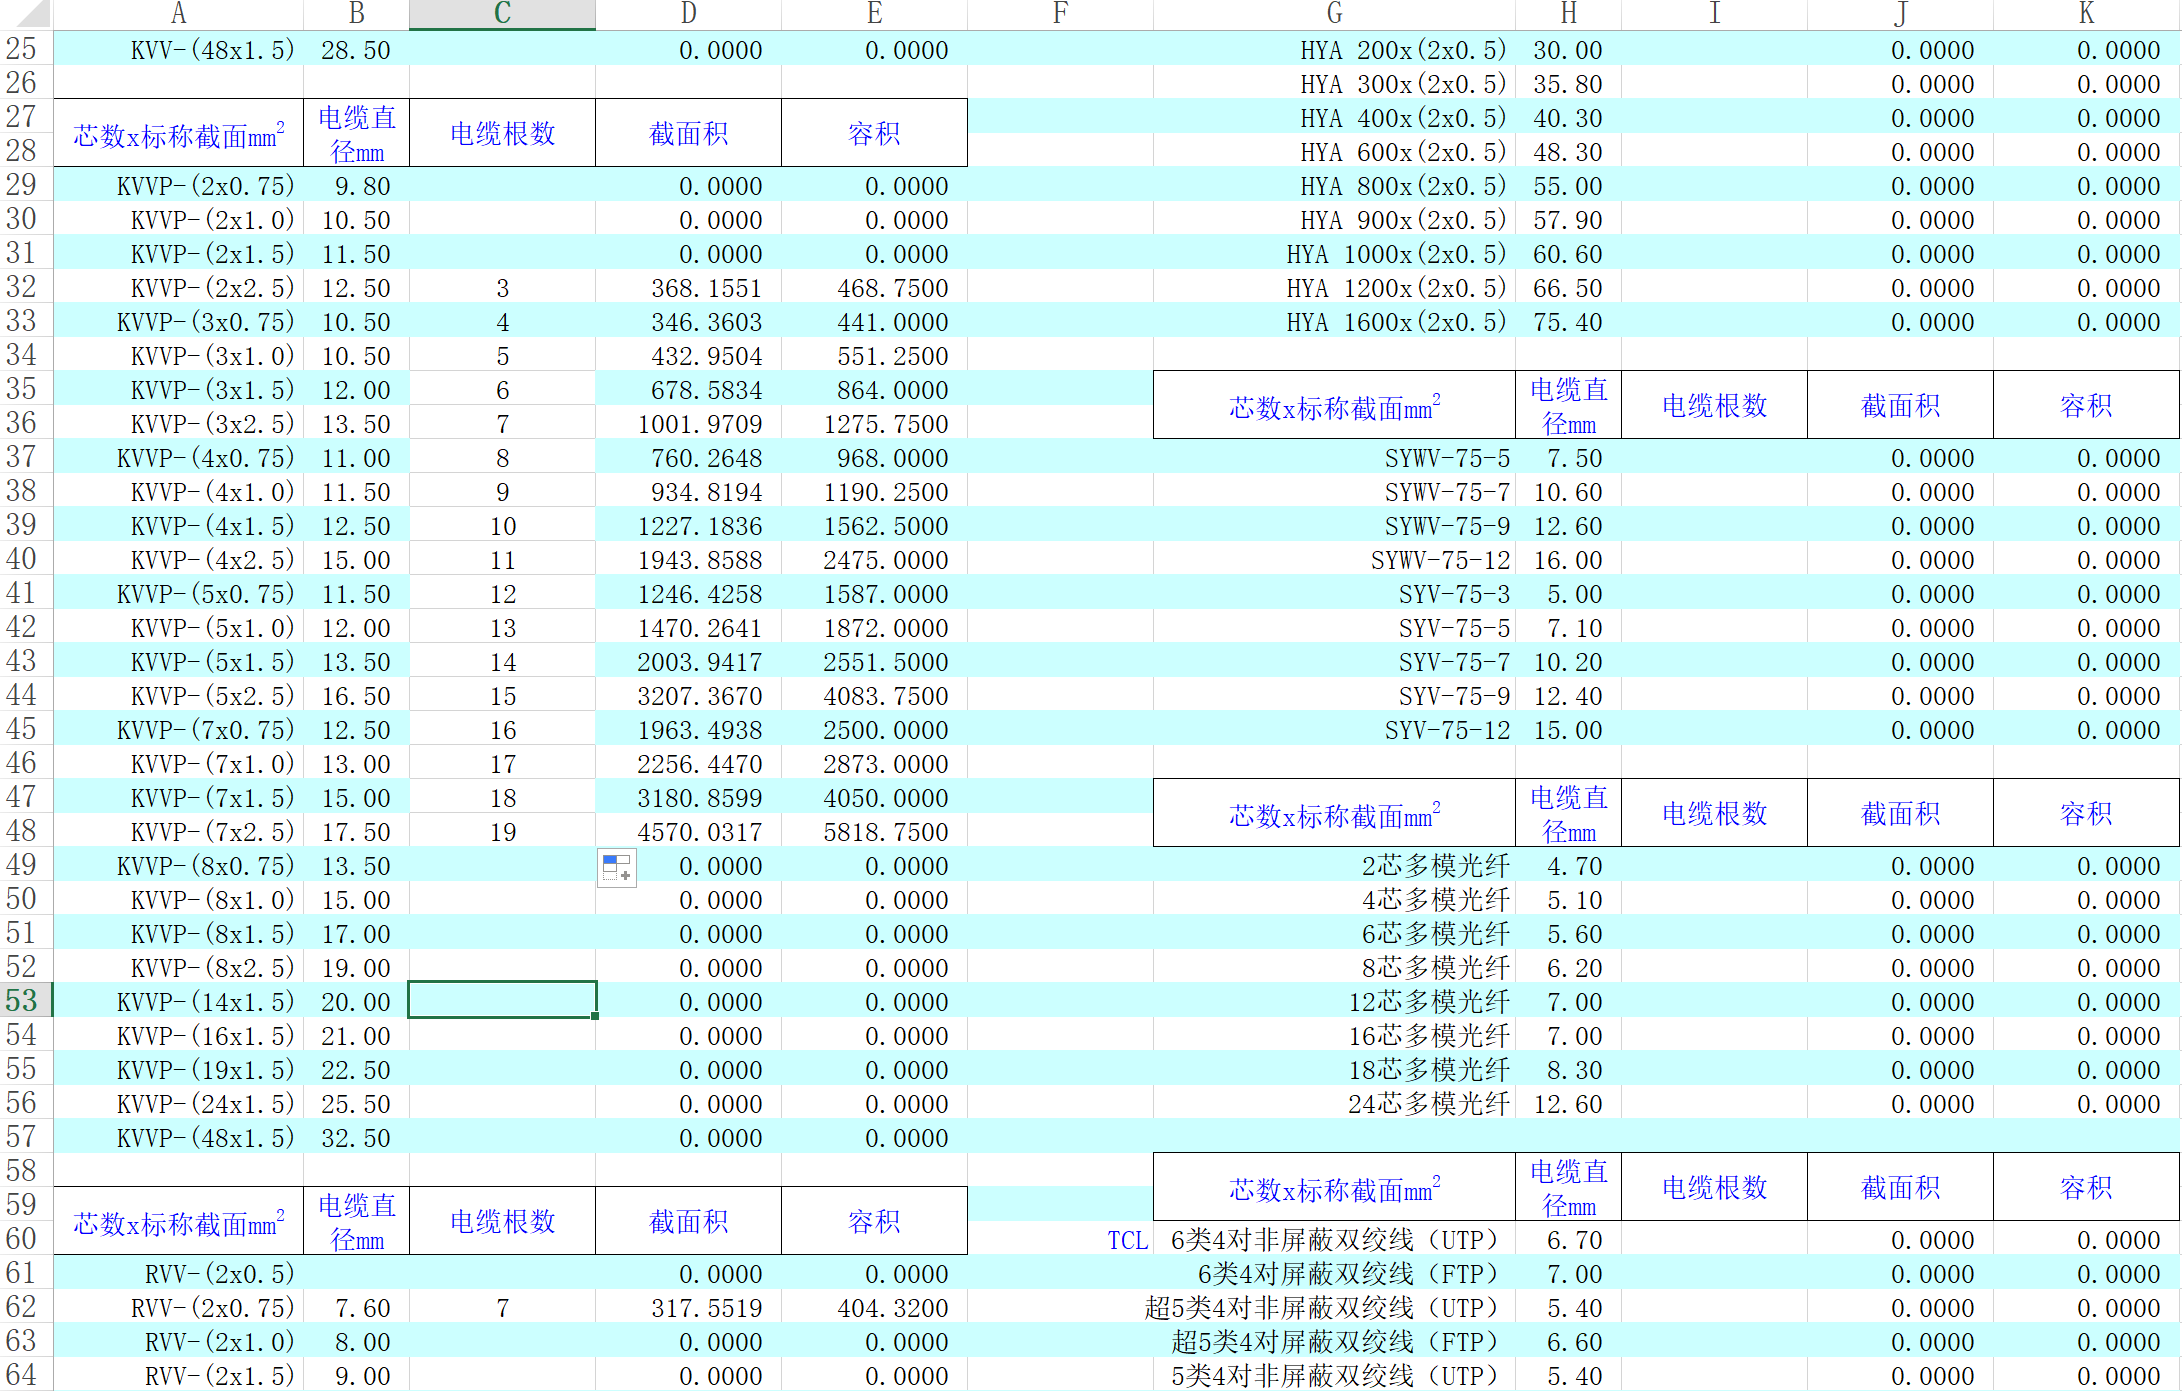Select RVV-(2x0.75) cable count cell with 7
Image resolution: width=2182 pixels, height=1391 pixels.
coord(502,1308)
